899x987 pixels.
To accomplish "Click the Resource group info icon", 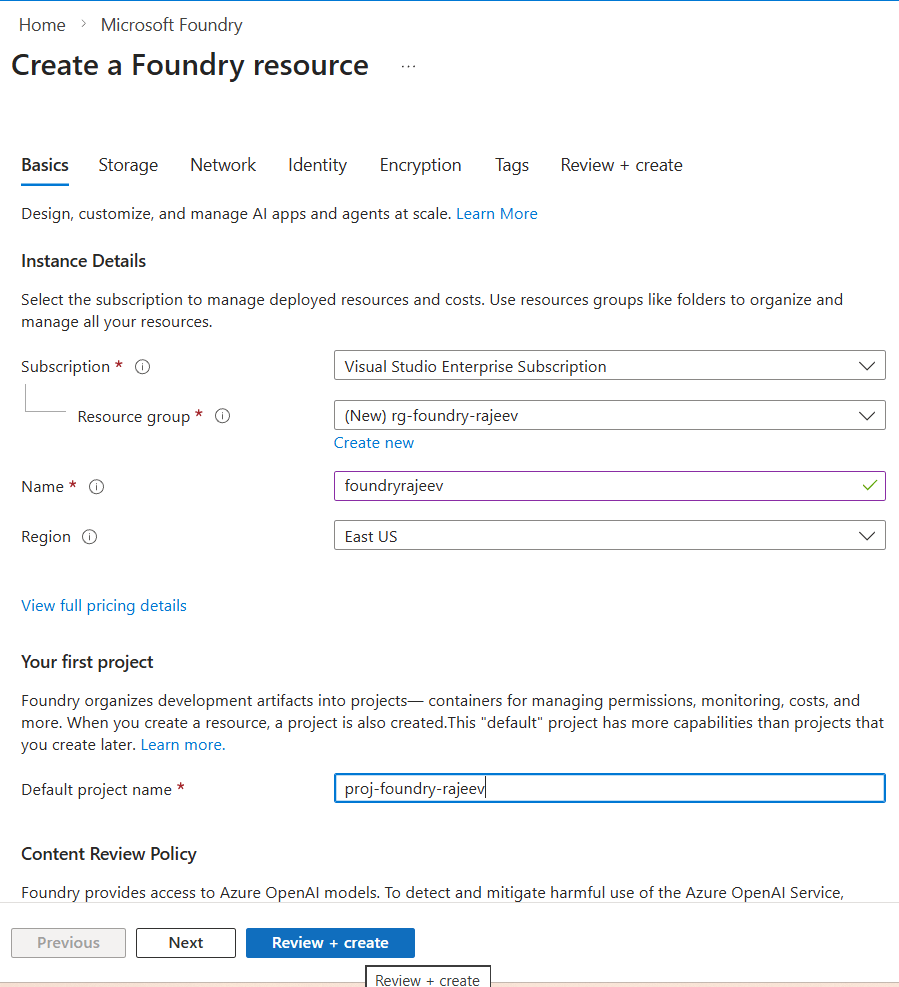I will point(222,416).
